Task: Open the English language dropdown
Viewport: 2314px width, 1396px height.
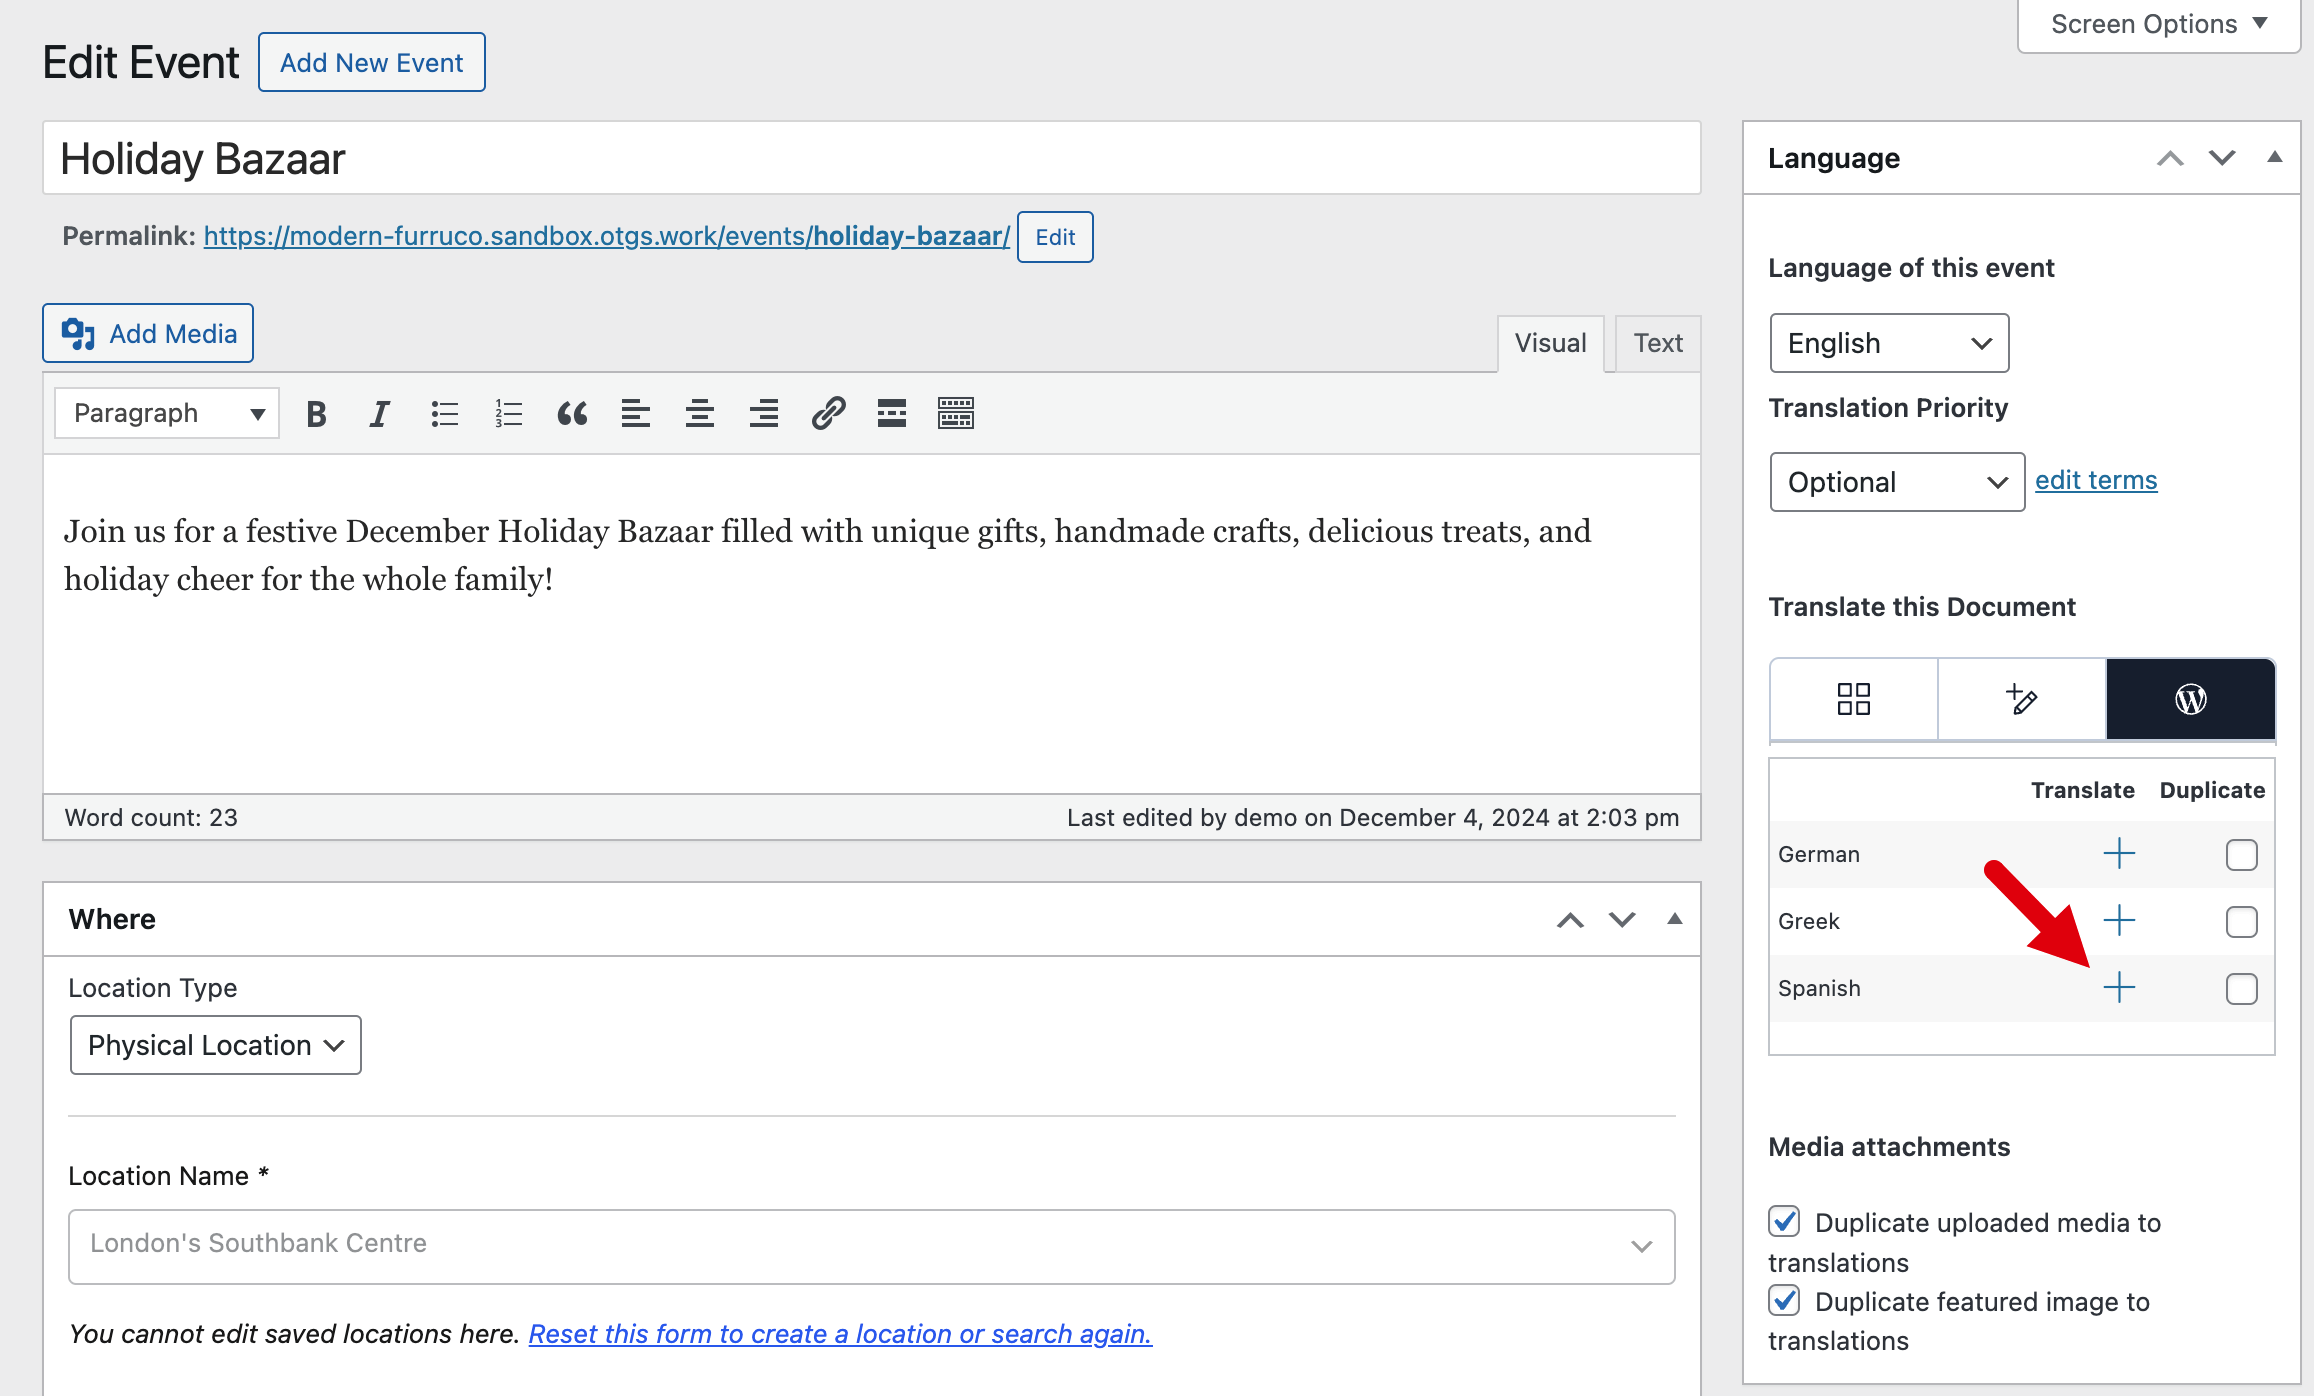Action: coord(1888,343)
